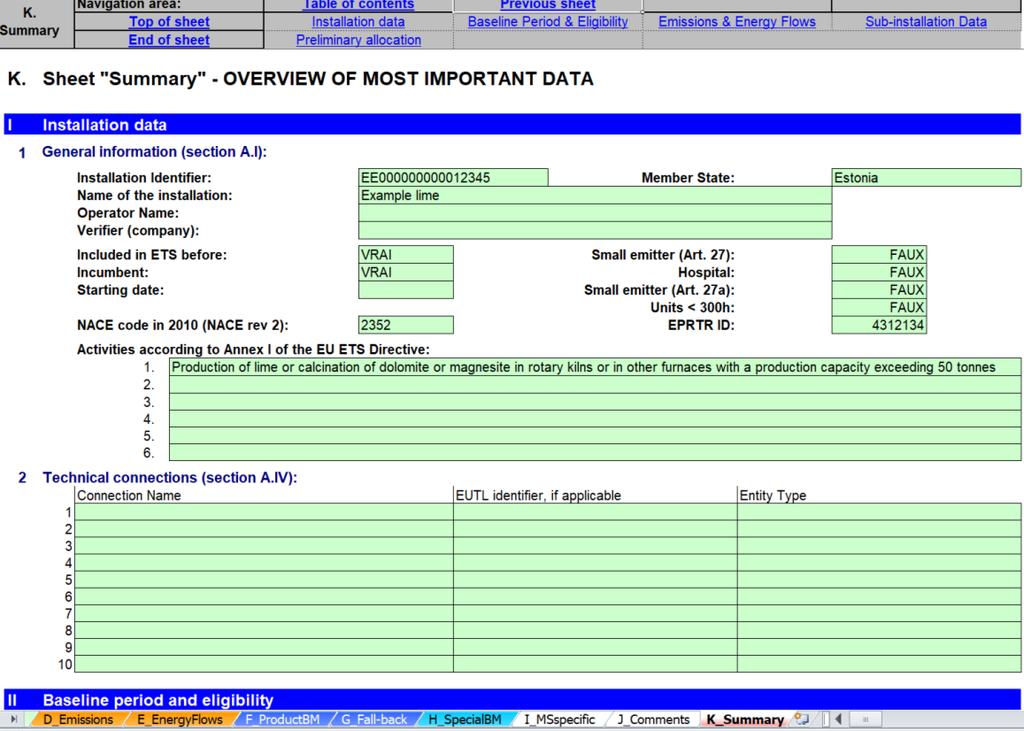Select Connection Name cell in row 1
This screenshot has width=1024, height=731.
[x=264, y=512]
